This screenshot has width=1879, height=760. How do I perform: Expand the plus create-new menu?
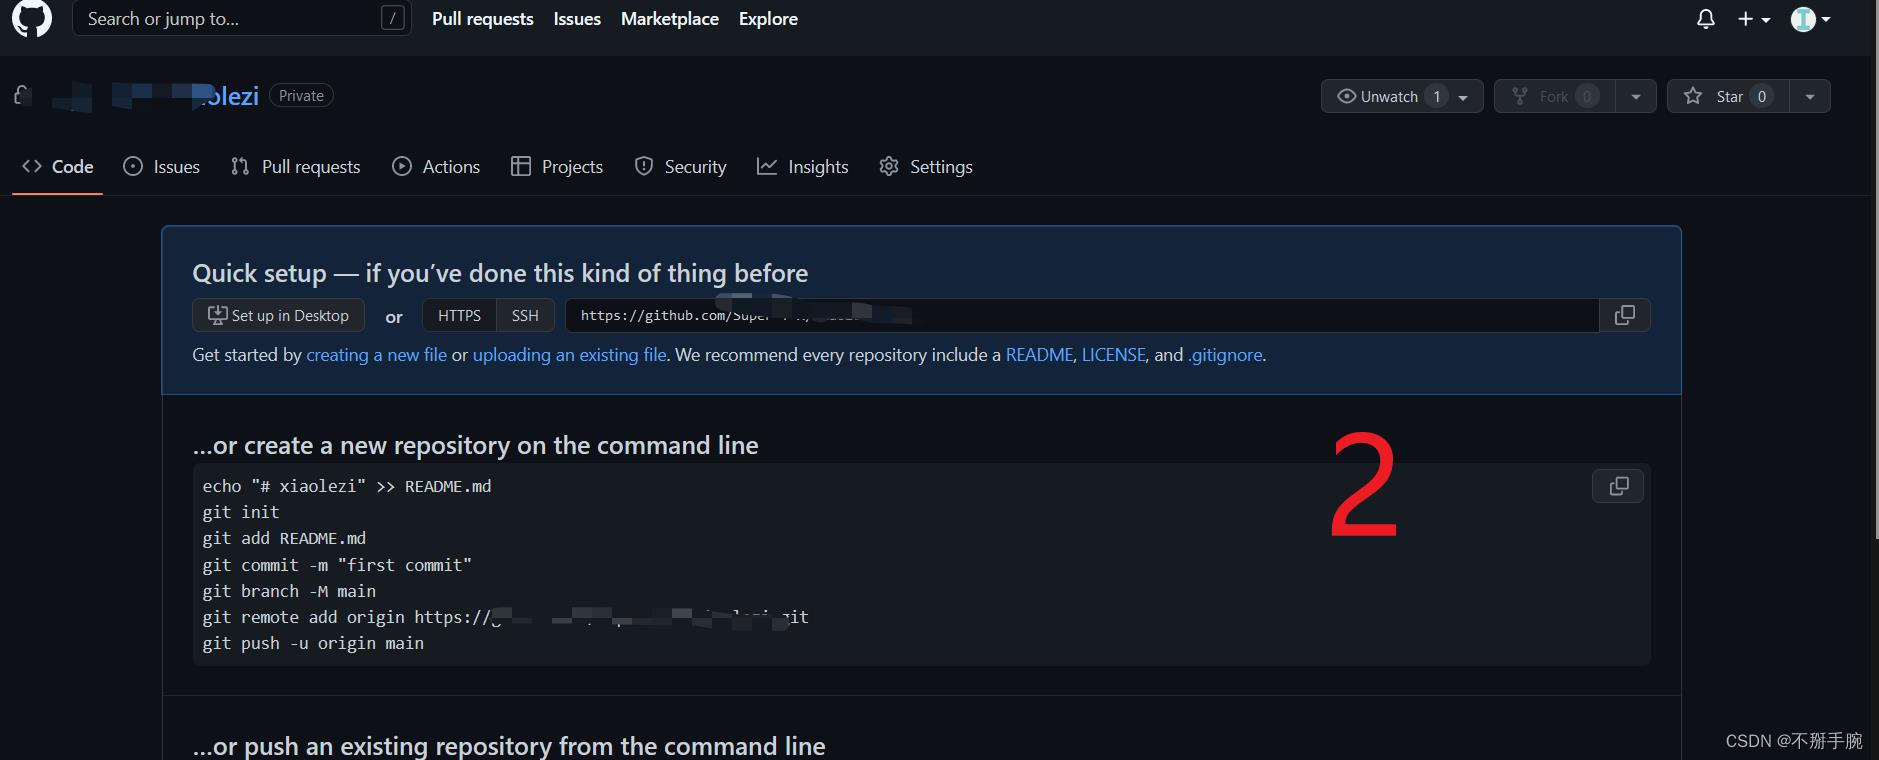coord(1754,19)
